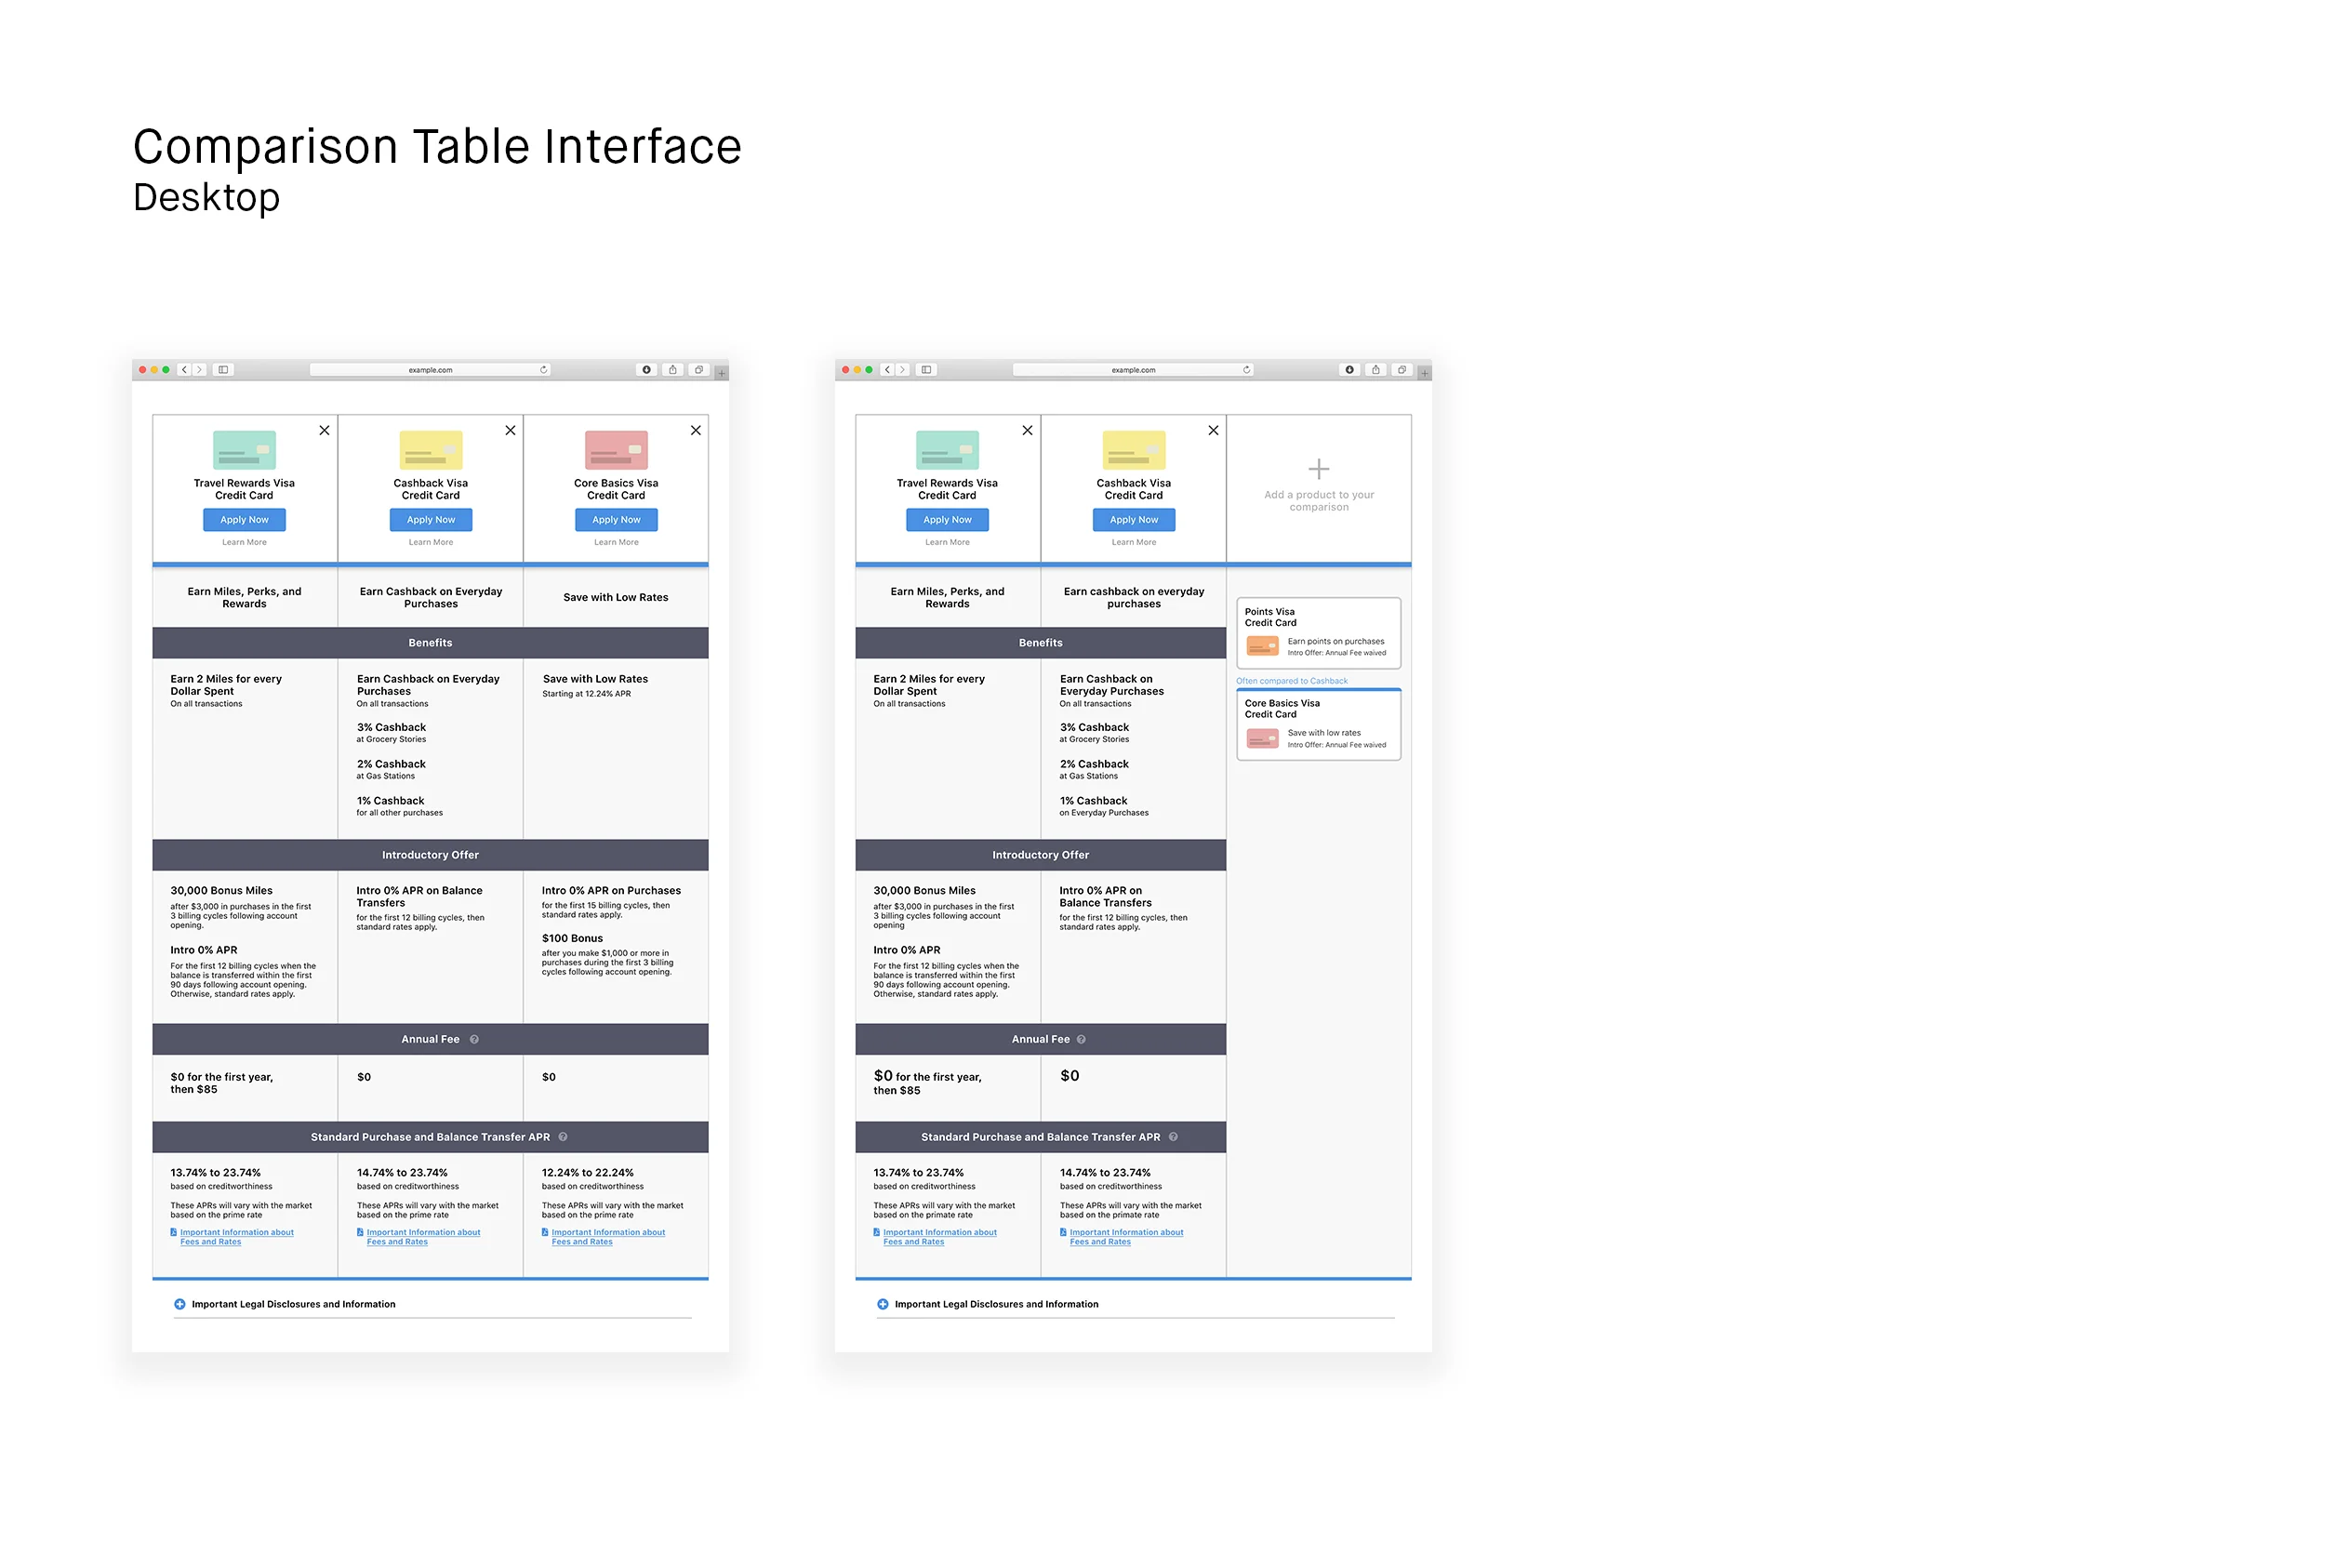
Task: Click 'Save with Low Rates' tagline cell, left browser
Action: point(616,597)
